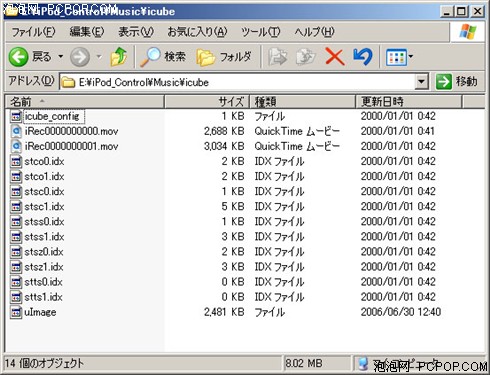Click the file name text icube_config
The height and width of the screenshot is (375, 490).
coord(52,116)
